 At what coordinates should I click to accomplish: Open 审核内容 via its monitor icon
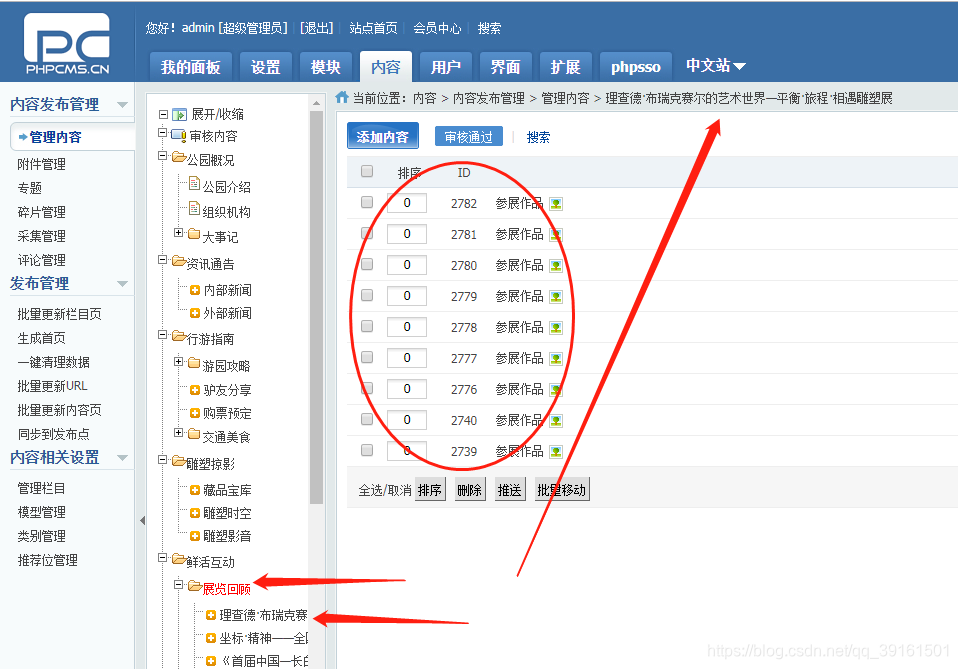tap(179, 134)
